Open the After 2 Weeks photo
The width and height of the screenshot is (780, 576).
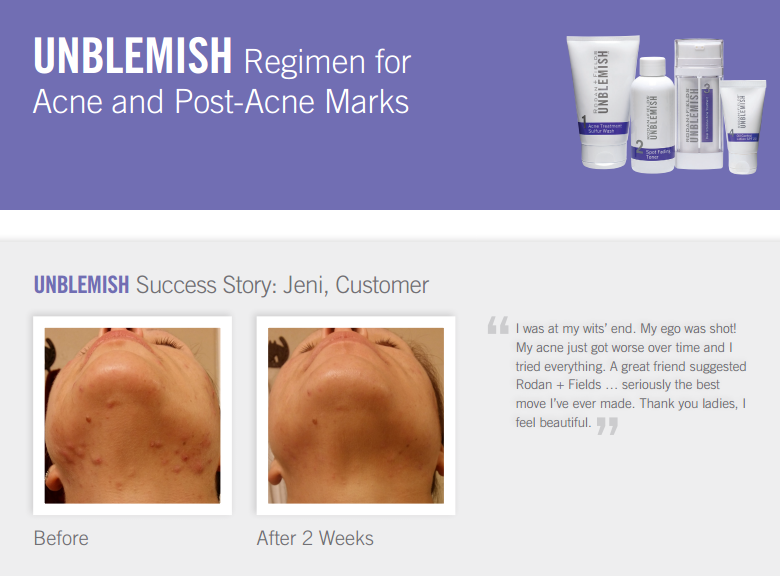(x=356, y=415)
